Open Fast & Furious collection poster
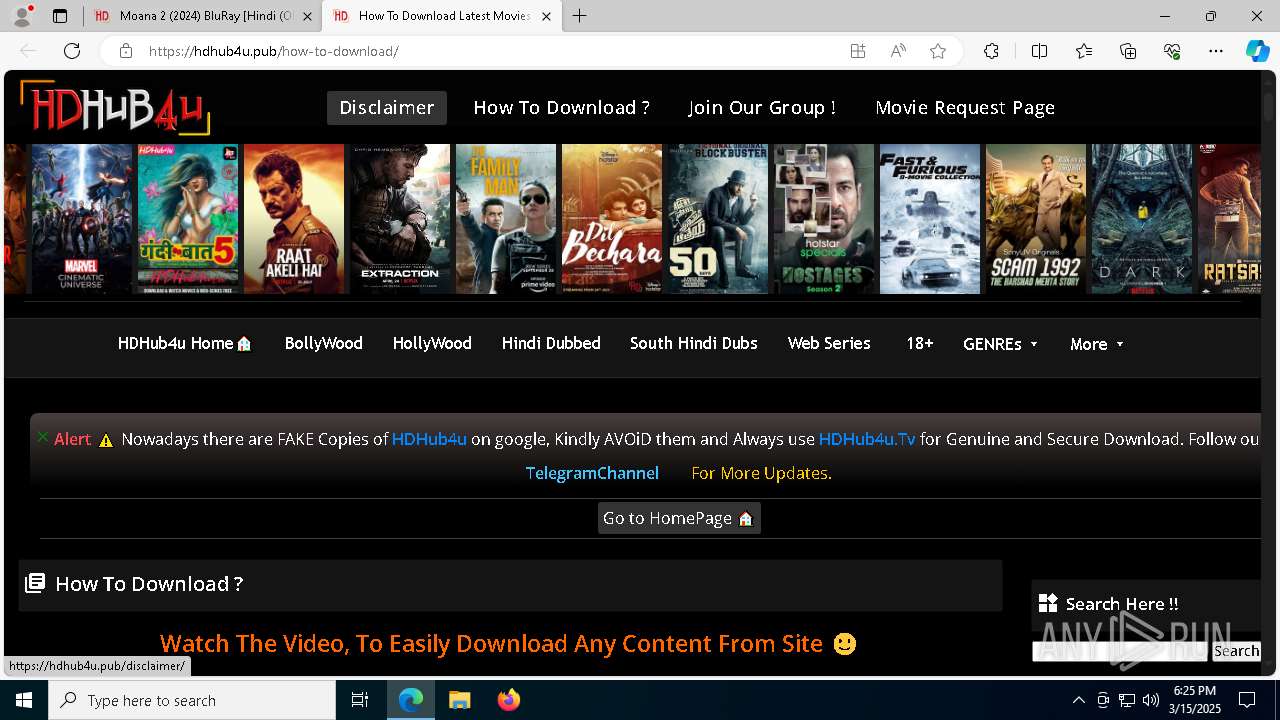1280x720 pixels. pos(930,219)
